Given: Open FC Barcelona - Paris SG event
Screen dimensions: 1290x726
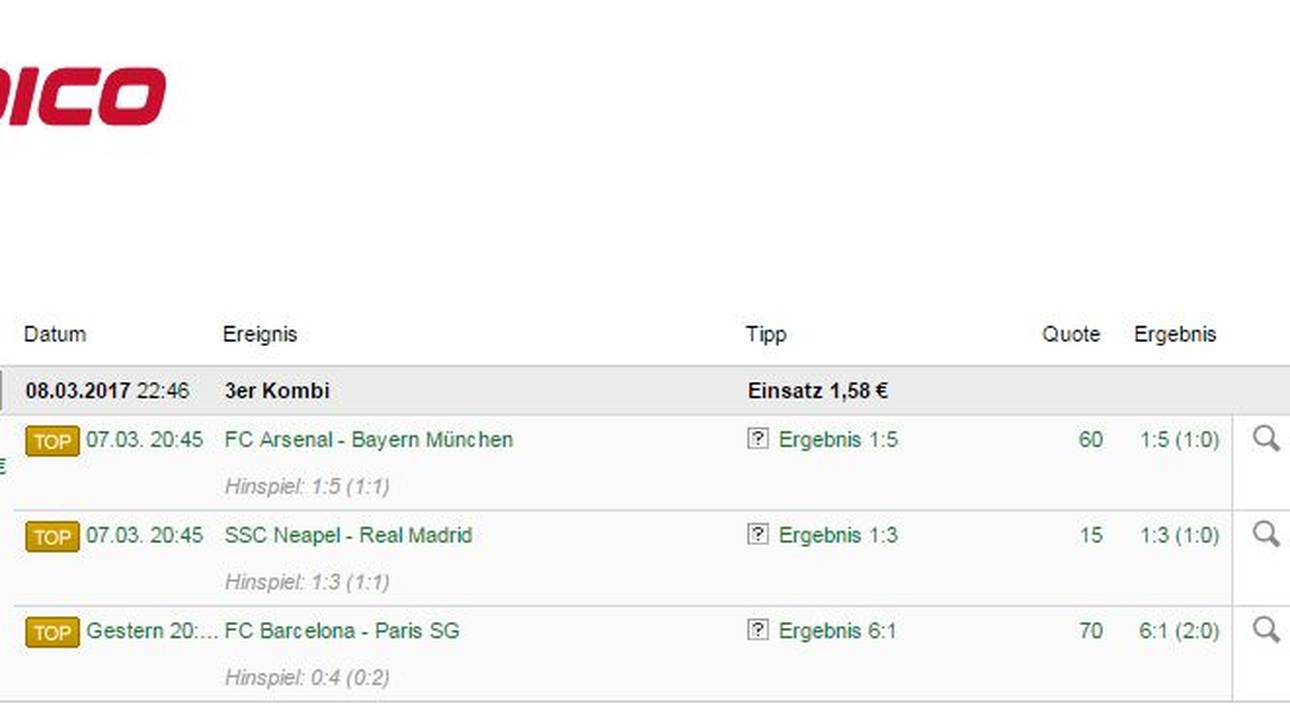Looking at the screenshot, I should (x=342, y=631).
